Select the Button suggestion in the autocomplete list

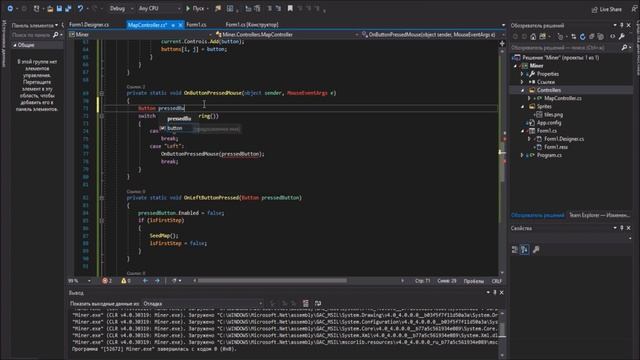coord(178,129)
